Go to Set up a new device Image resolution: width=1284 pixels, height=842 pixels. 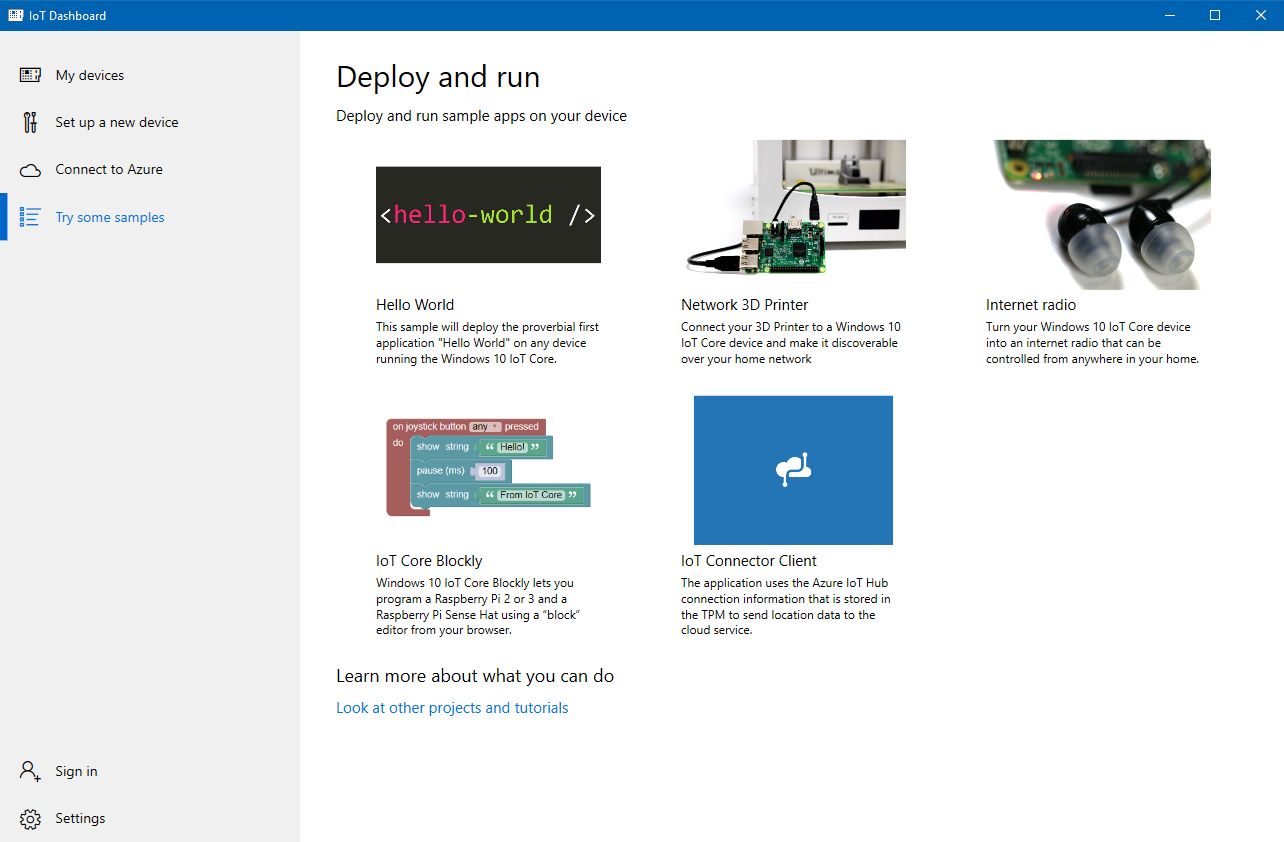pos(150,122)
